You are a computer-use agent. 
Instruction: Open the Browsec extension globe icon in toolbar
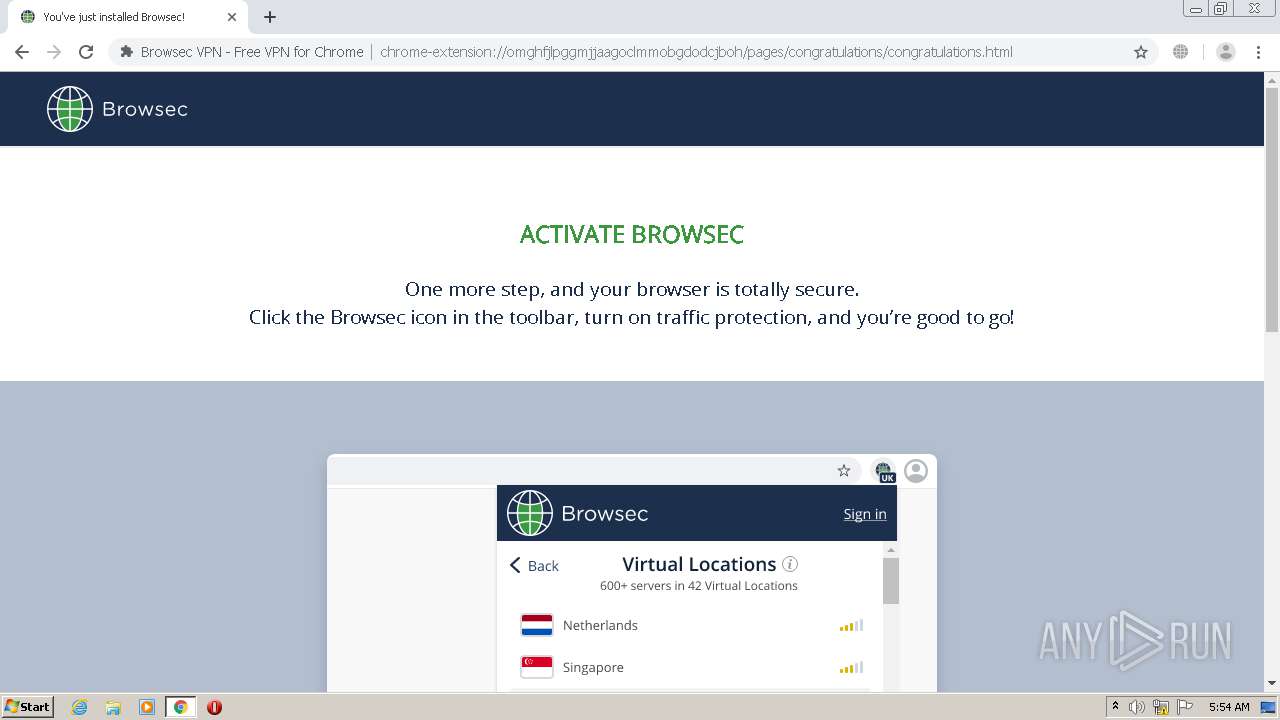pyautogui.click(x=1181, y=52)
